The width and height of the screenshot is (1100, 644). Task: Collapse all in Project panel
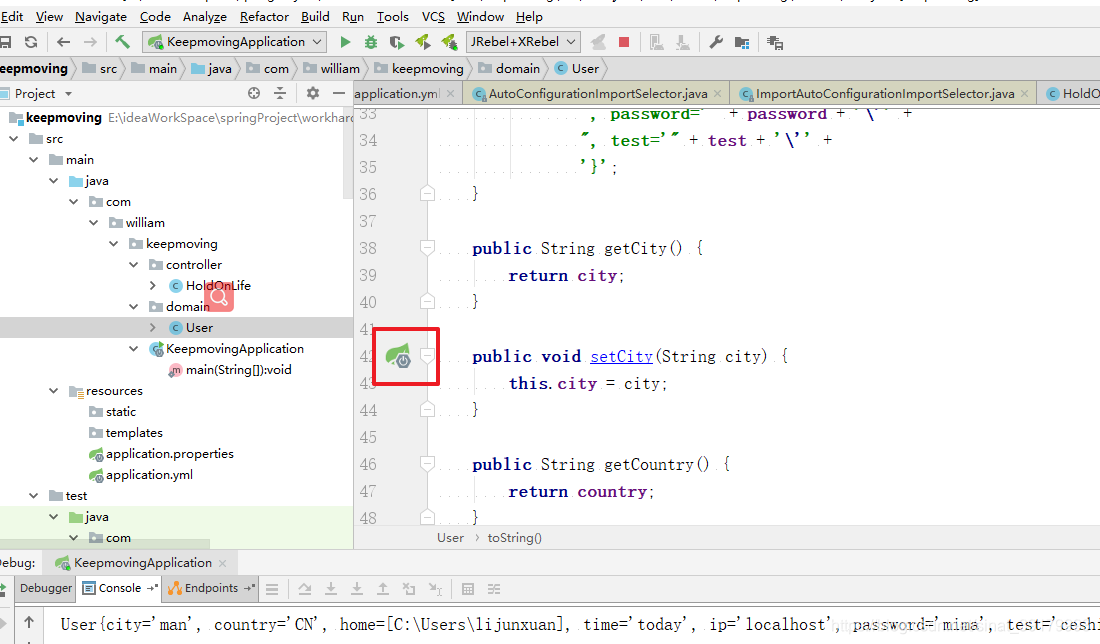(280, 93)
